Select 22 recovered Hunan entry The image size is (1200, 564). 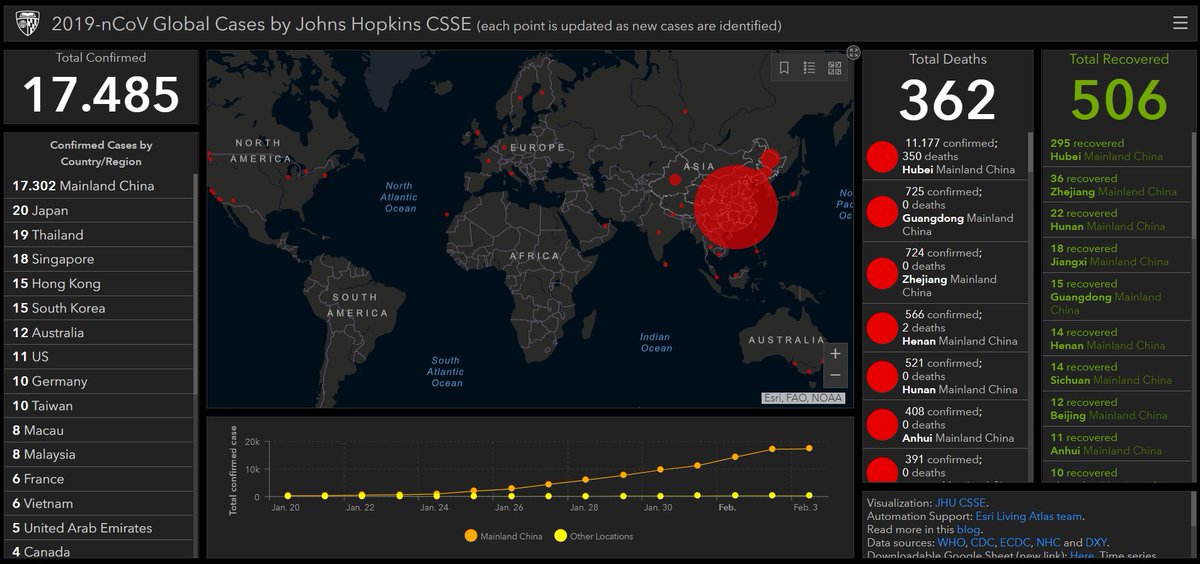(x=1116, y=220)
